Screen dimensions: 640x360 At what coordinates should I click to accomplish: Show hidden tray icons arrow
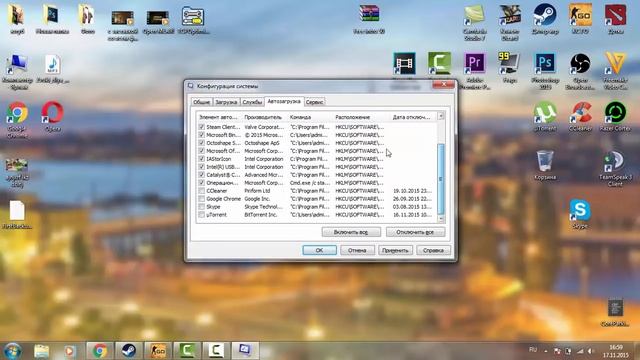pyautogui.click(x=546, y=351)
